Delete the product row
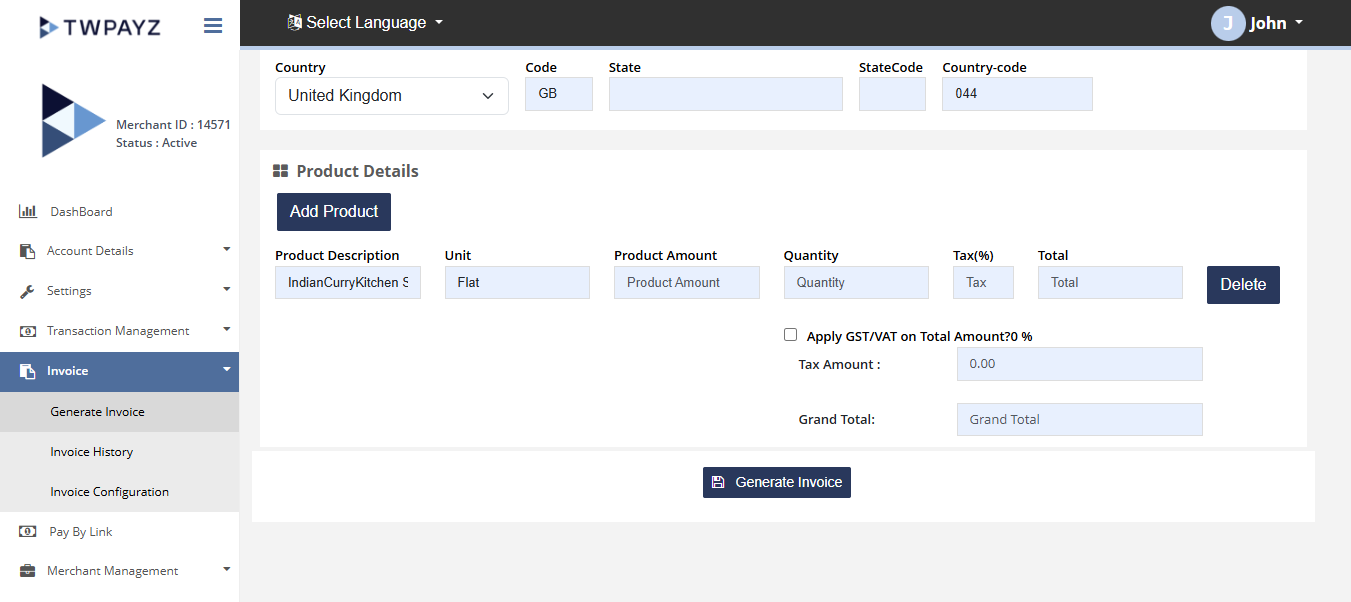The height and width of the screenshot is (602, 1351). click(x=1243, y=285)
